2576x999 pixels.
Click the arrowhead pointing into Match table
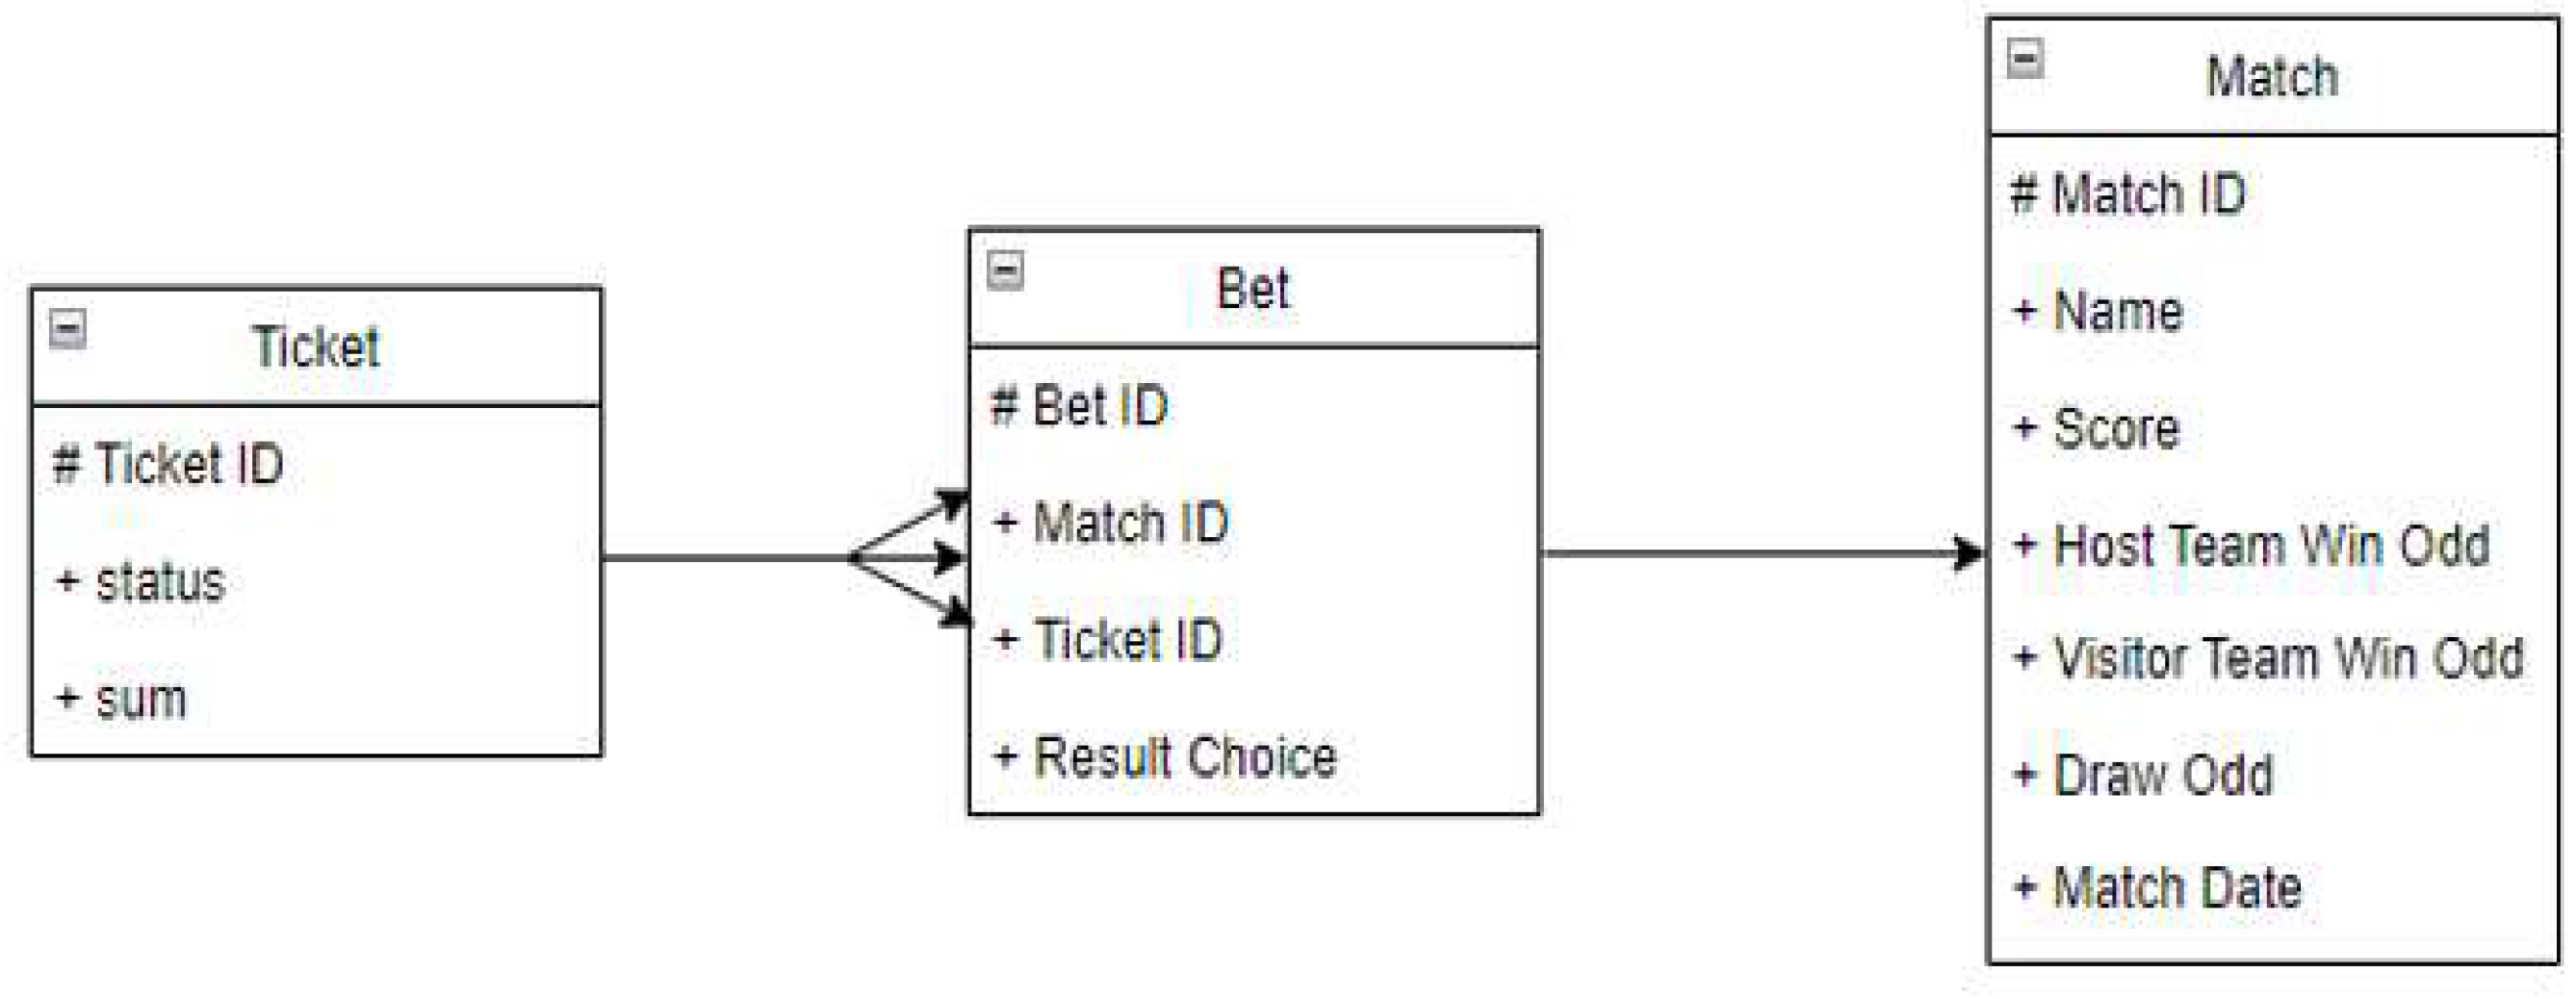[x=1968, y=552]
